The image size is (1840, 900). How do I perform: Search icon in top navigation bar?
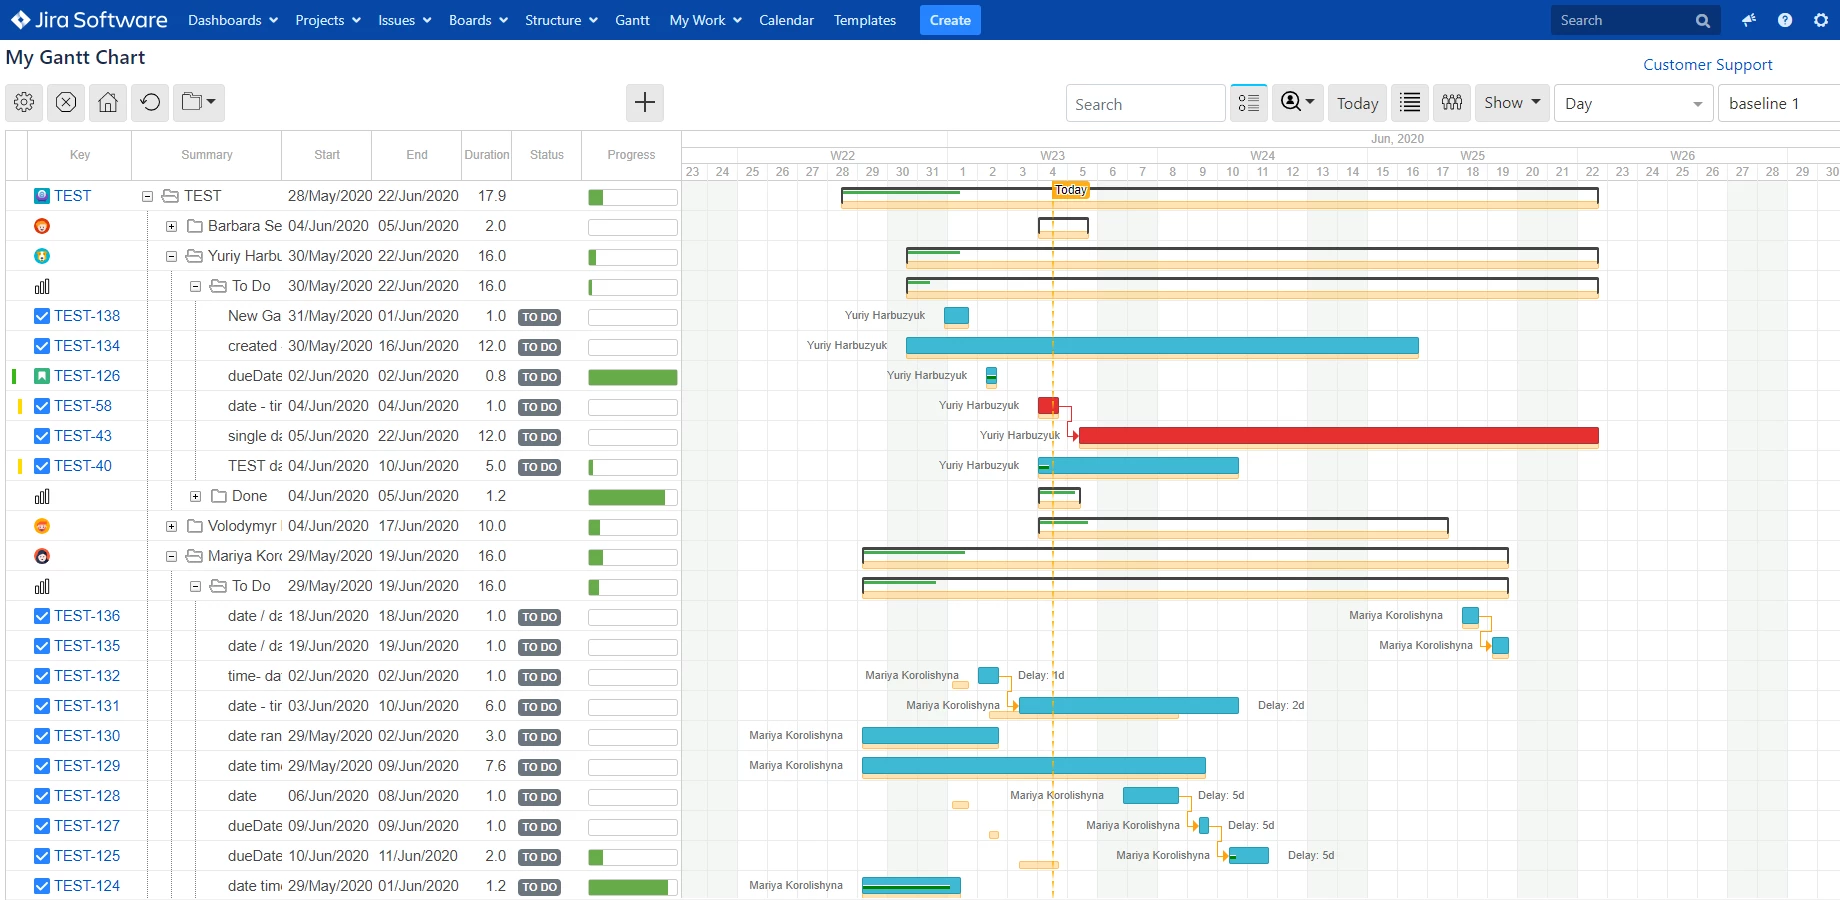(1702, 20)
